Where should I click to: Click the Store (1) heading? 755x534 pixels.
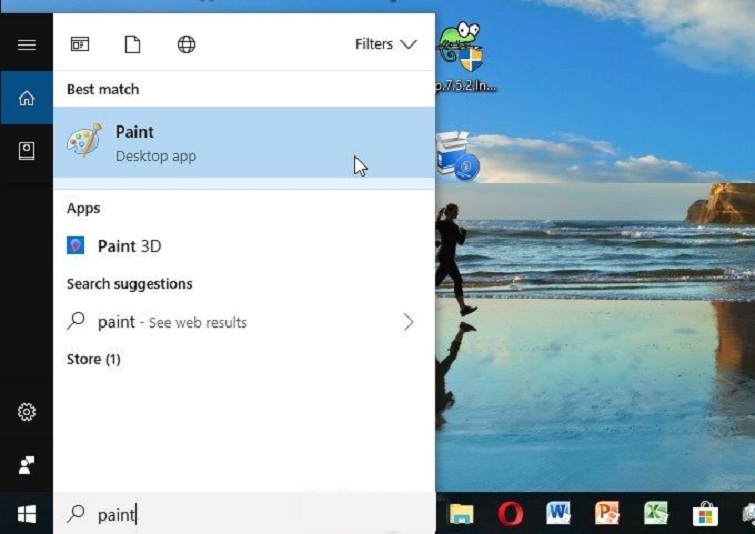[93, 359]
